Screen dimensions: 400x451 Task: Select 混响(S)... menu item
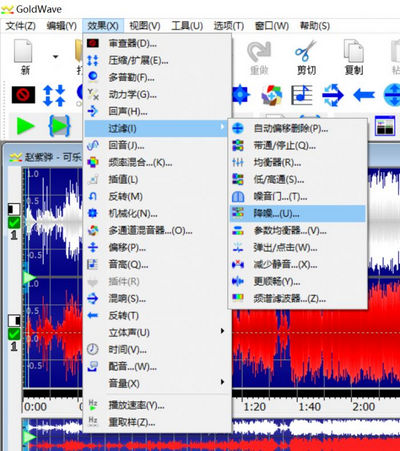(x=157, y=298)
